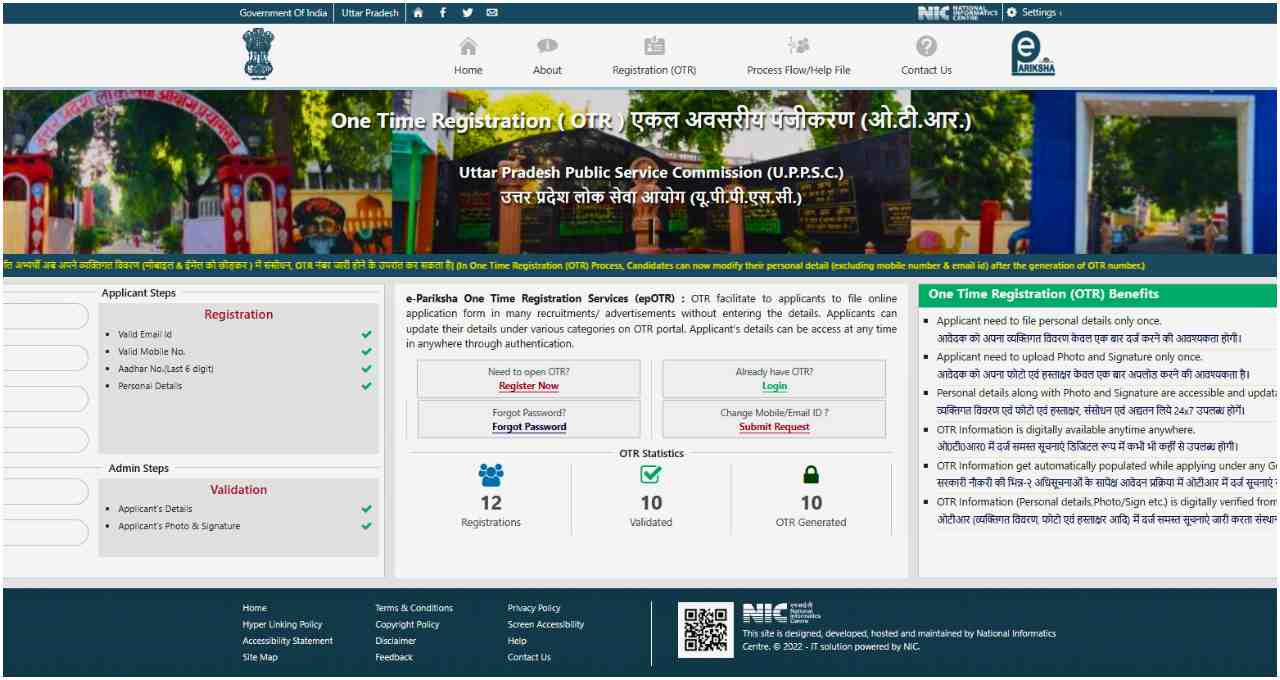The height and width of the screenshot is (680, 1280).
Task: Click the green check beside Valid Email Id
Action: tap(367, 335)
